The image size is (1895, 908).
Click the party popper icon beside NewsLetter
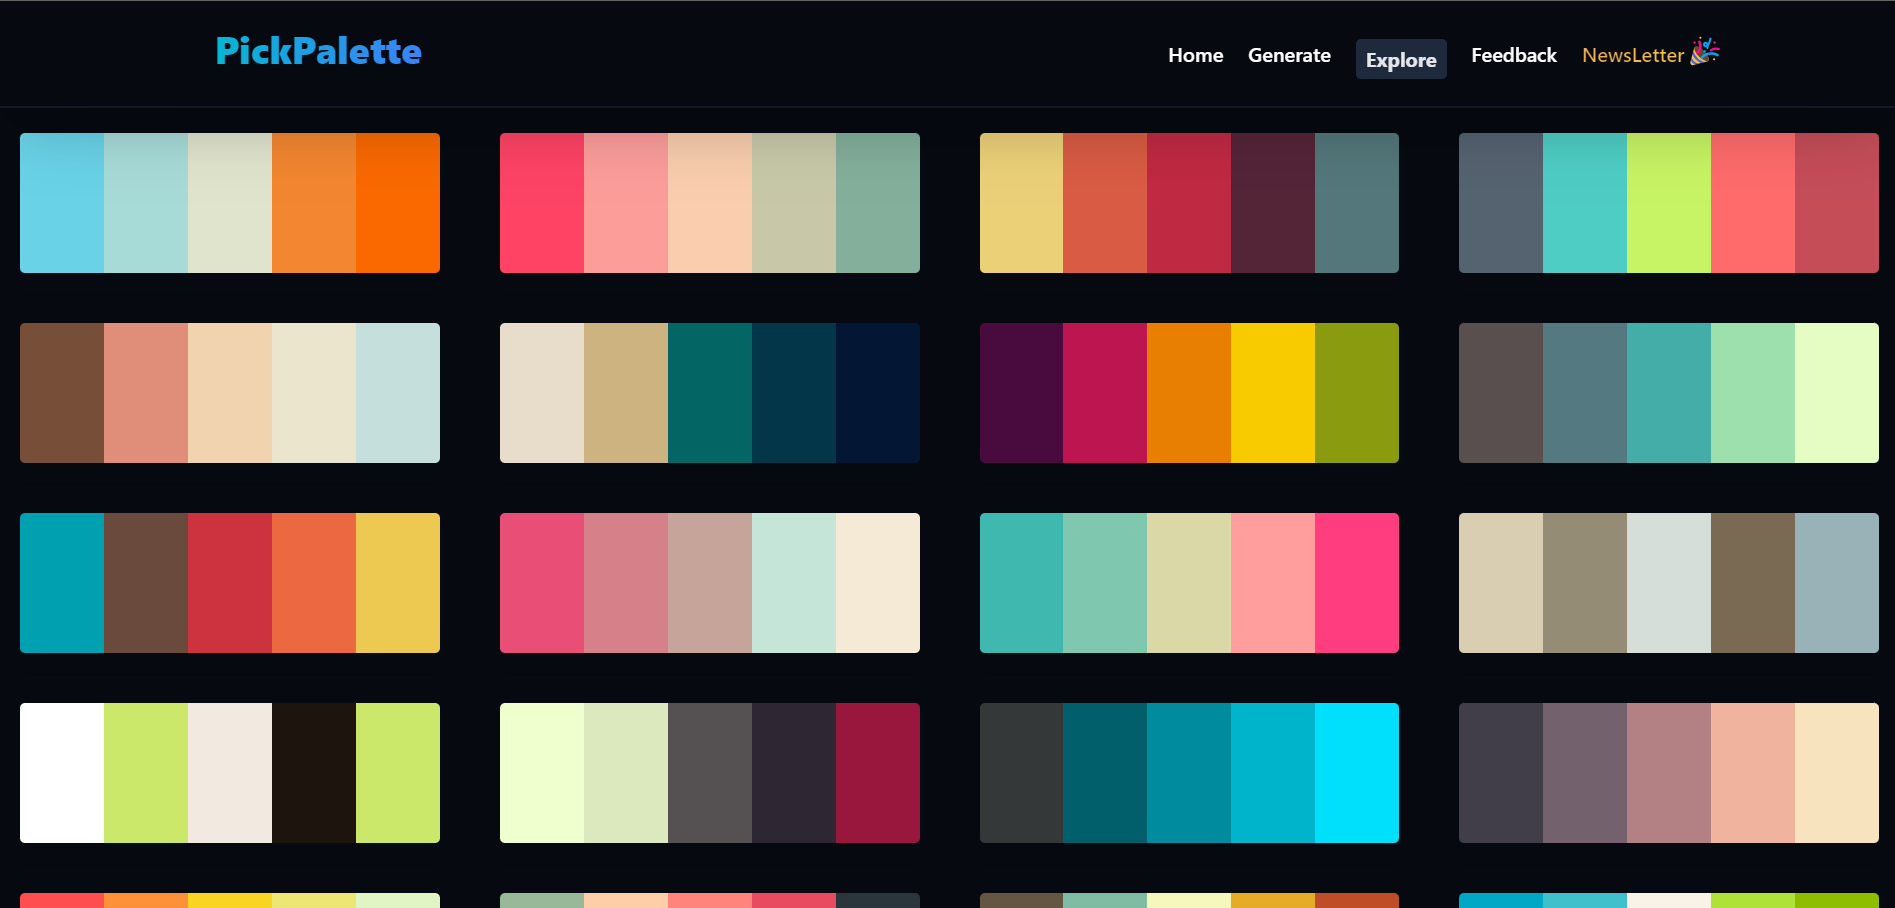1705,51
